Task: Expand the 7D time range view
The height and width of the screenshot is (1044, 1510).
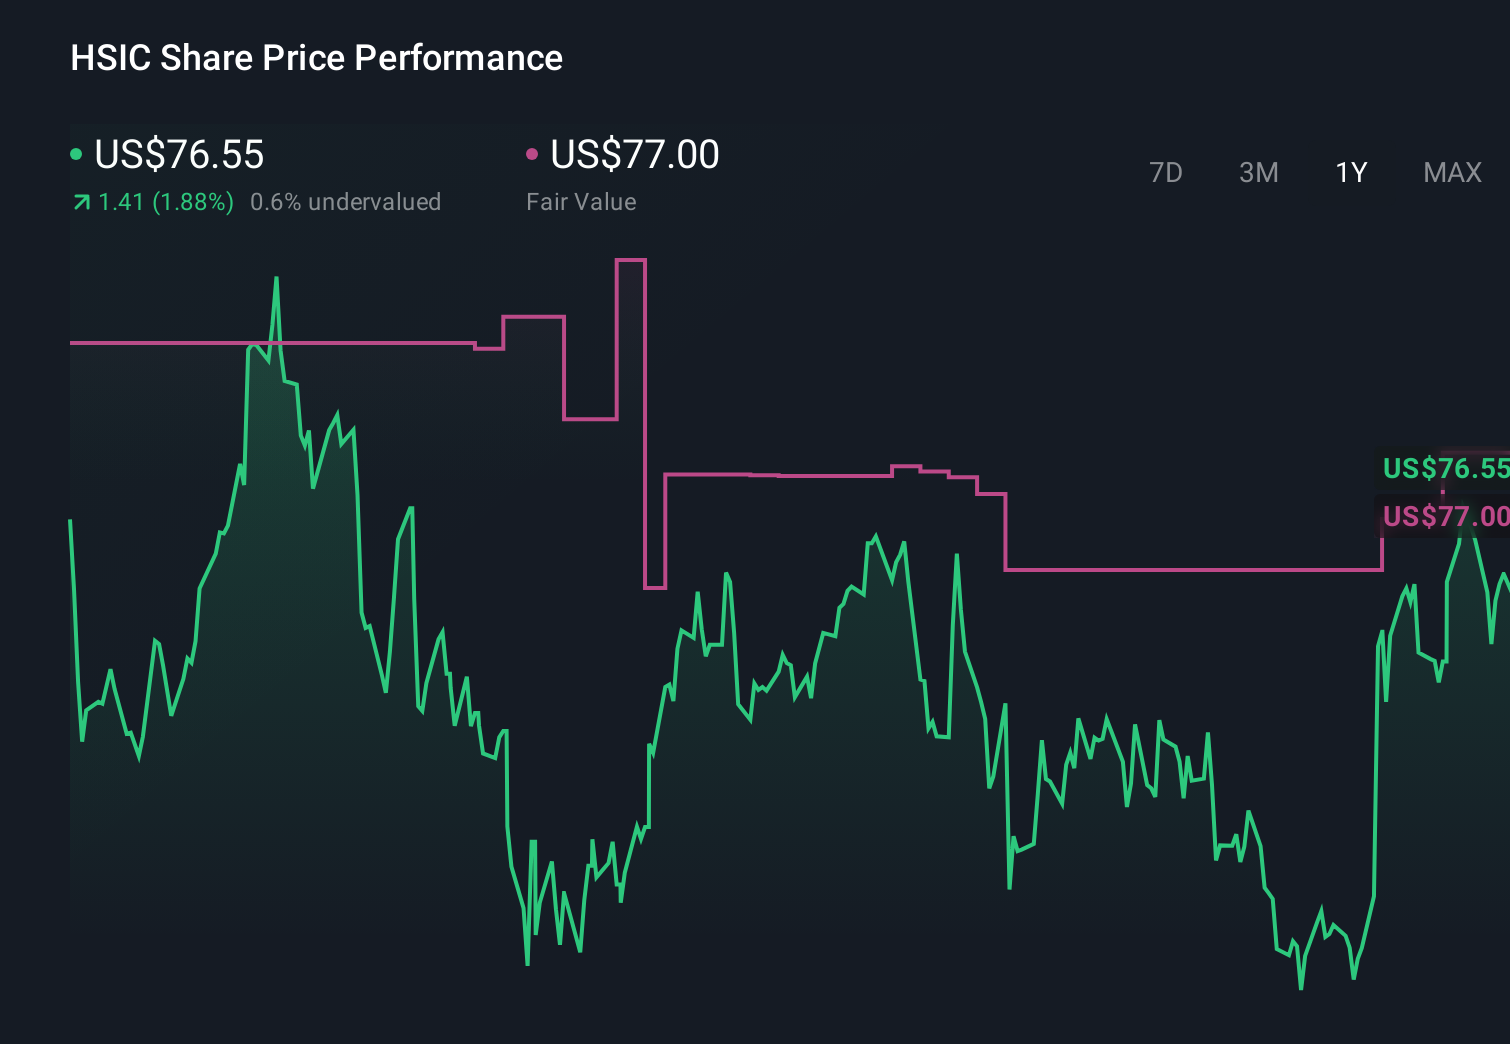Action: click(1166, 172)
